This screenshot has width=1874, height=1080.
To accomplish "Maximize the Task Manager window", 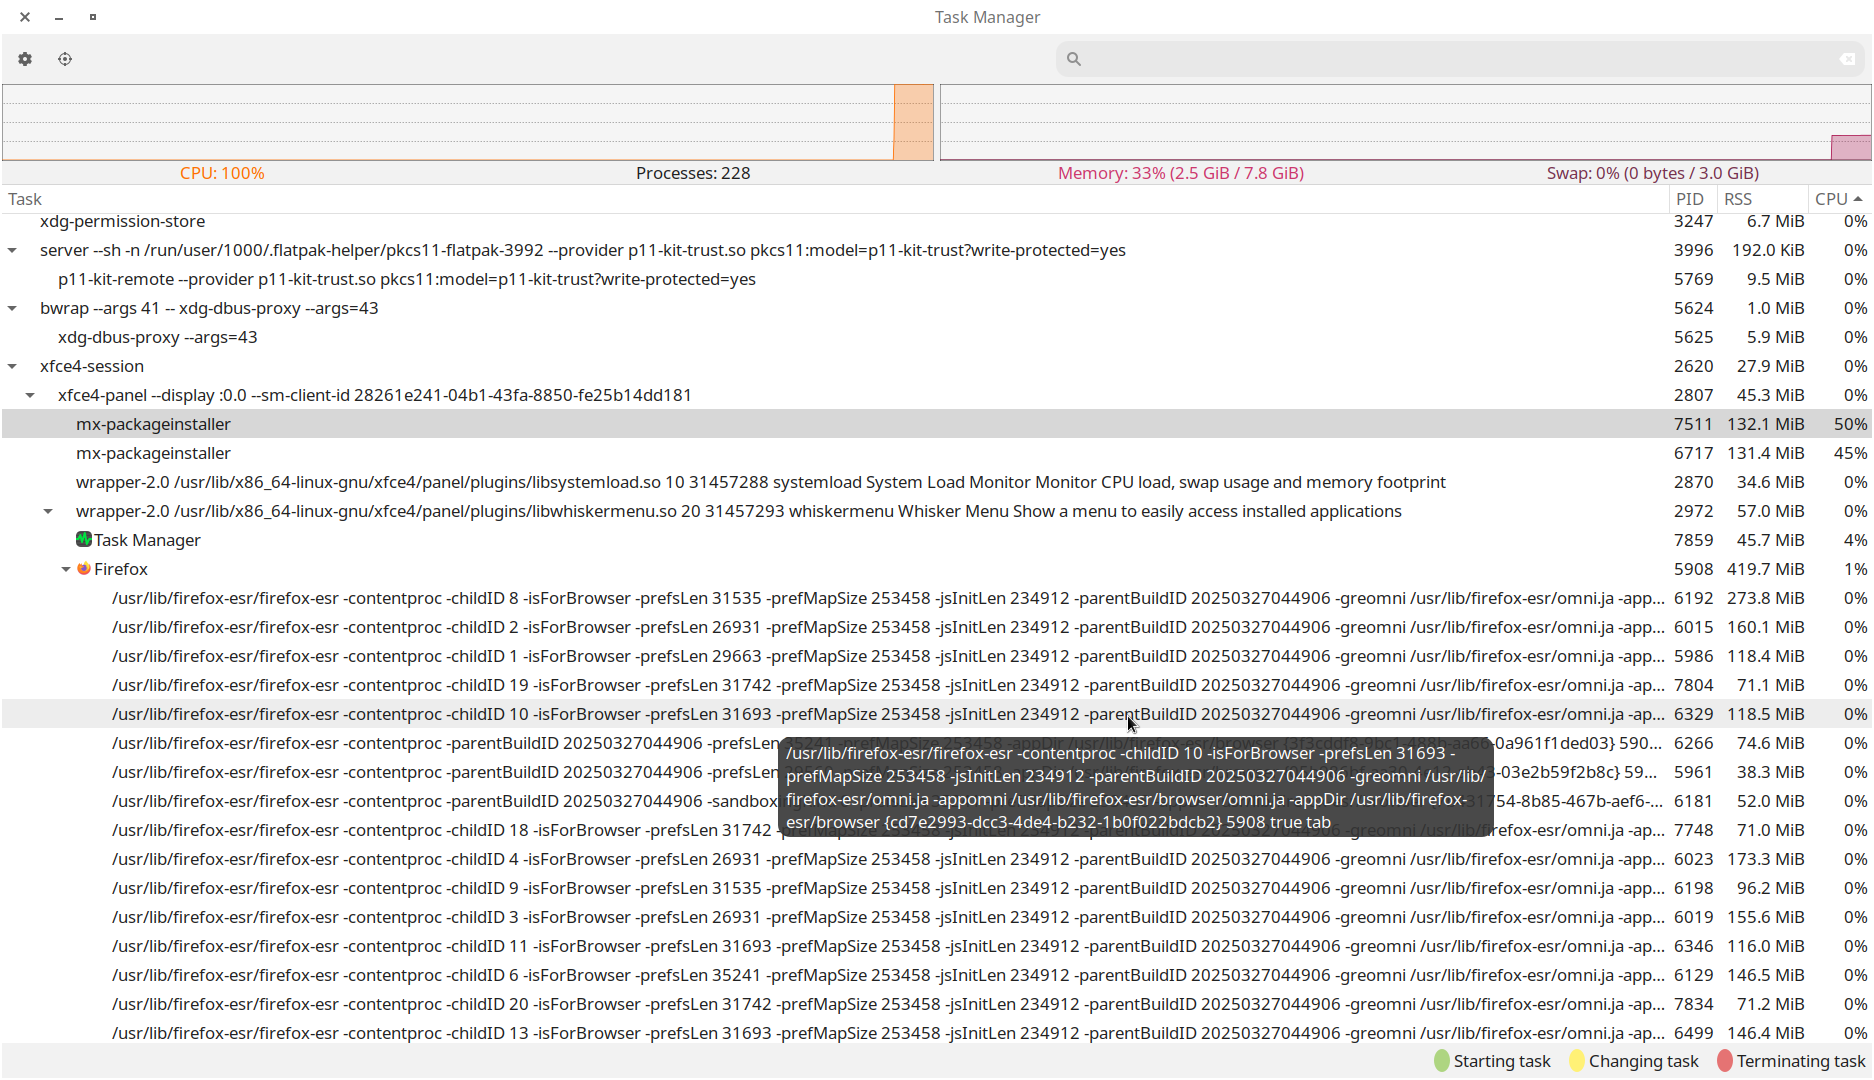I will coord(93,17).
